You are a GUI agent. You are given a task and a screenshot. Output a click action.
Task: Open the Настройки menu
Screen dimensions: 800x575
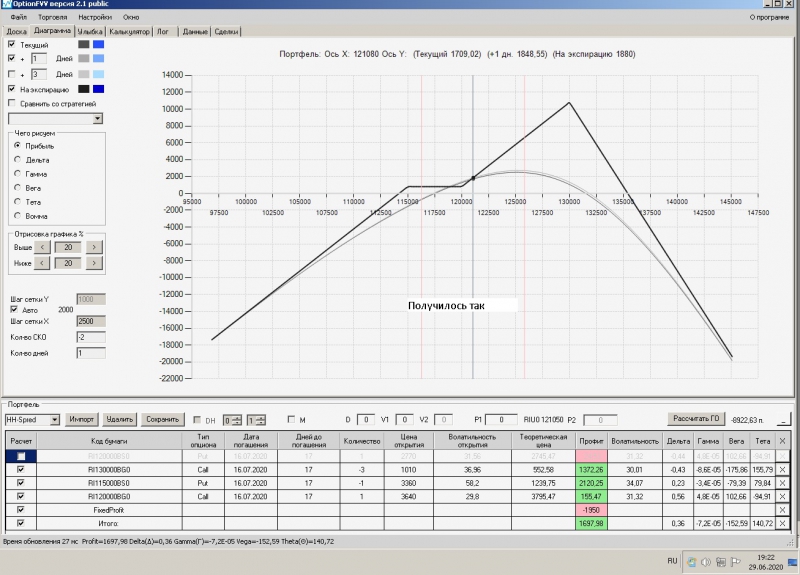[95, 17]
